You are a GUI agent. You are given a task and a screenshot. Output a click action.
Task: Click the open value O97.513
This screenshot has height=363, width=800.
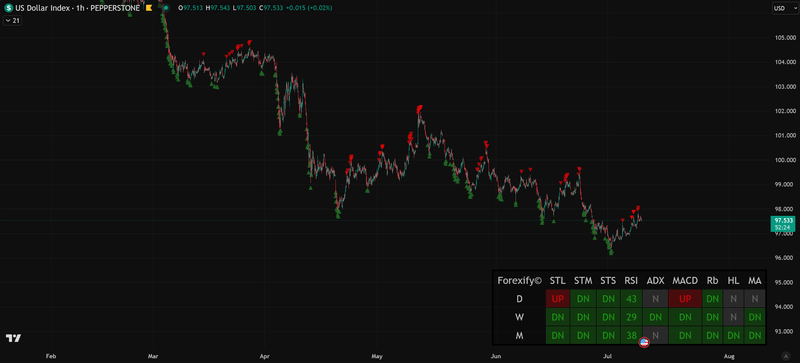click(189, 8)
